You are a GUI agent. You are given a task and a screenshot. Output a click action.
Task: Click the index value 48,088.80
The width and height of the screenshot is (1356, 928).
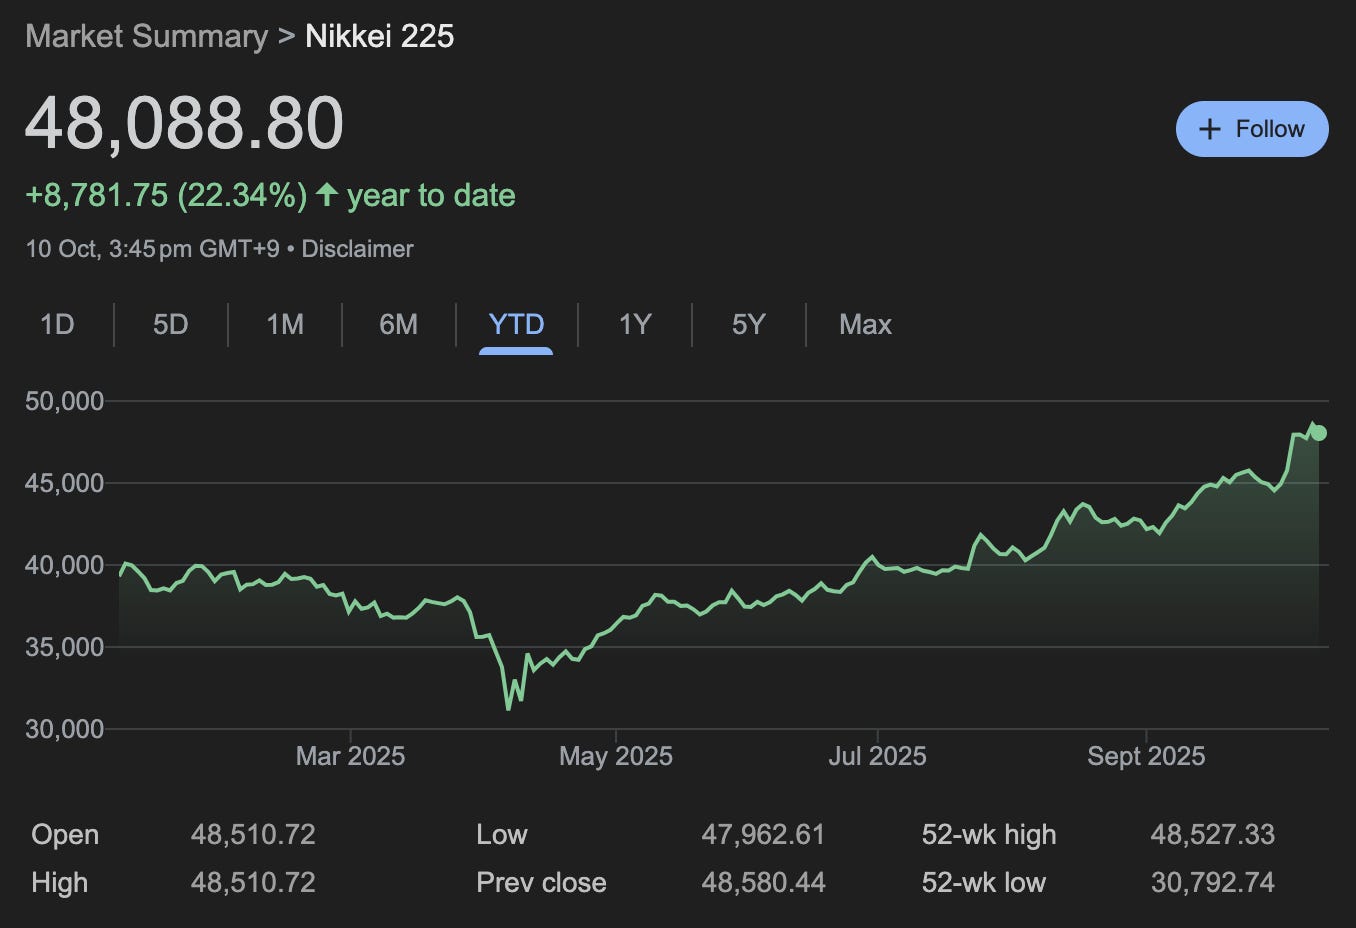tap(184, 123)
